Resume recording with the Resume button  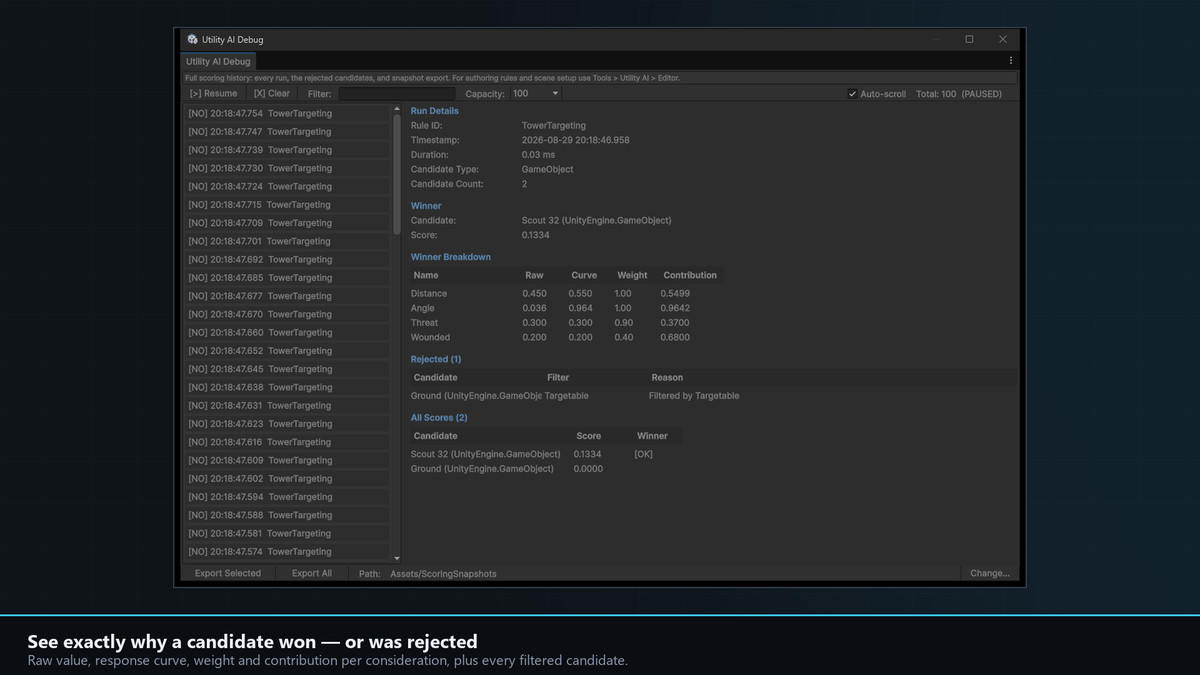point(214,94)
